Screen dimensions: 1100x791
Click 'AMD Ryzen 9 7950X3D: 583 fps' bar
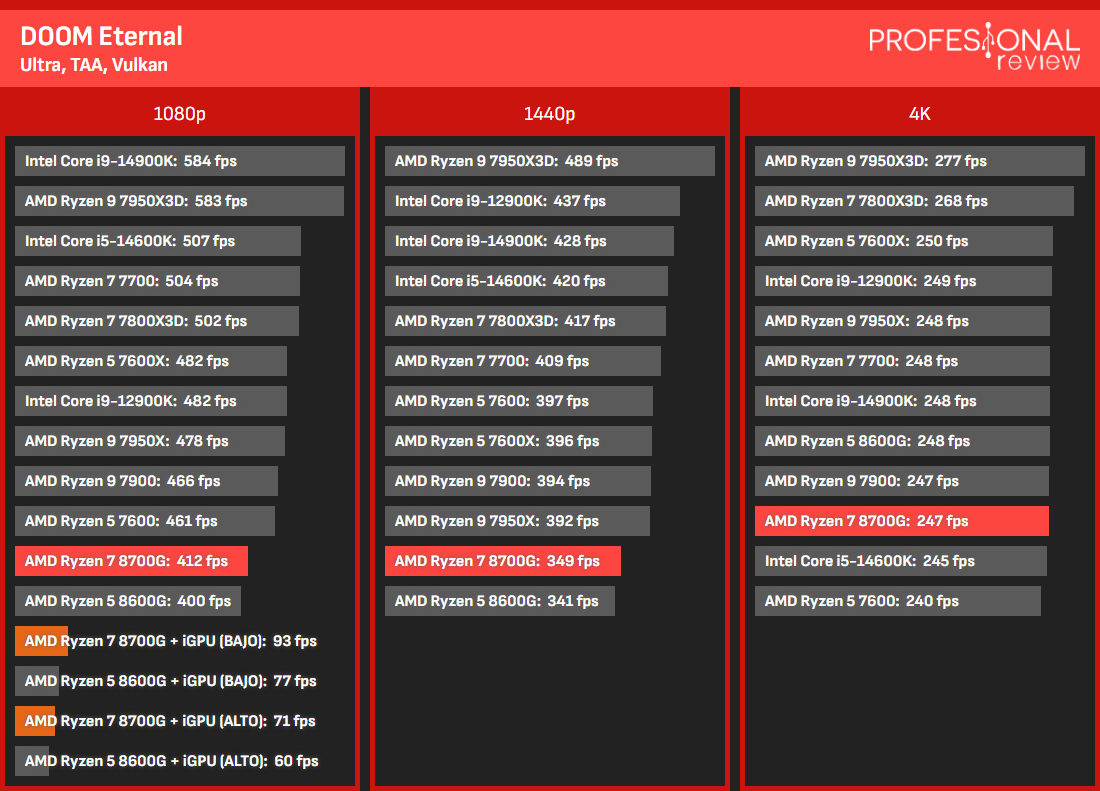pyautogui.click(x=180, y=201)
